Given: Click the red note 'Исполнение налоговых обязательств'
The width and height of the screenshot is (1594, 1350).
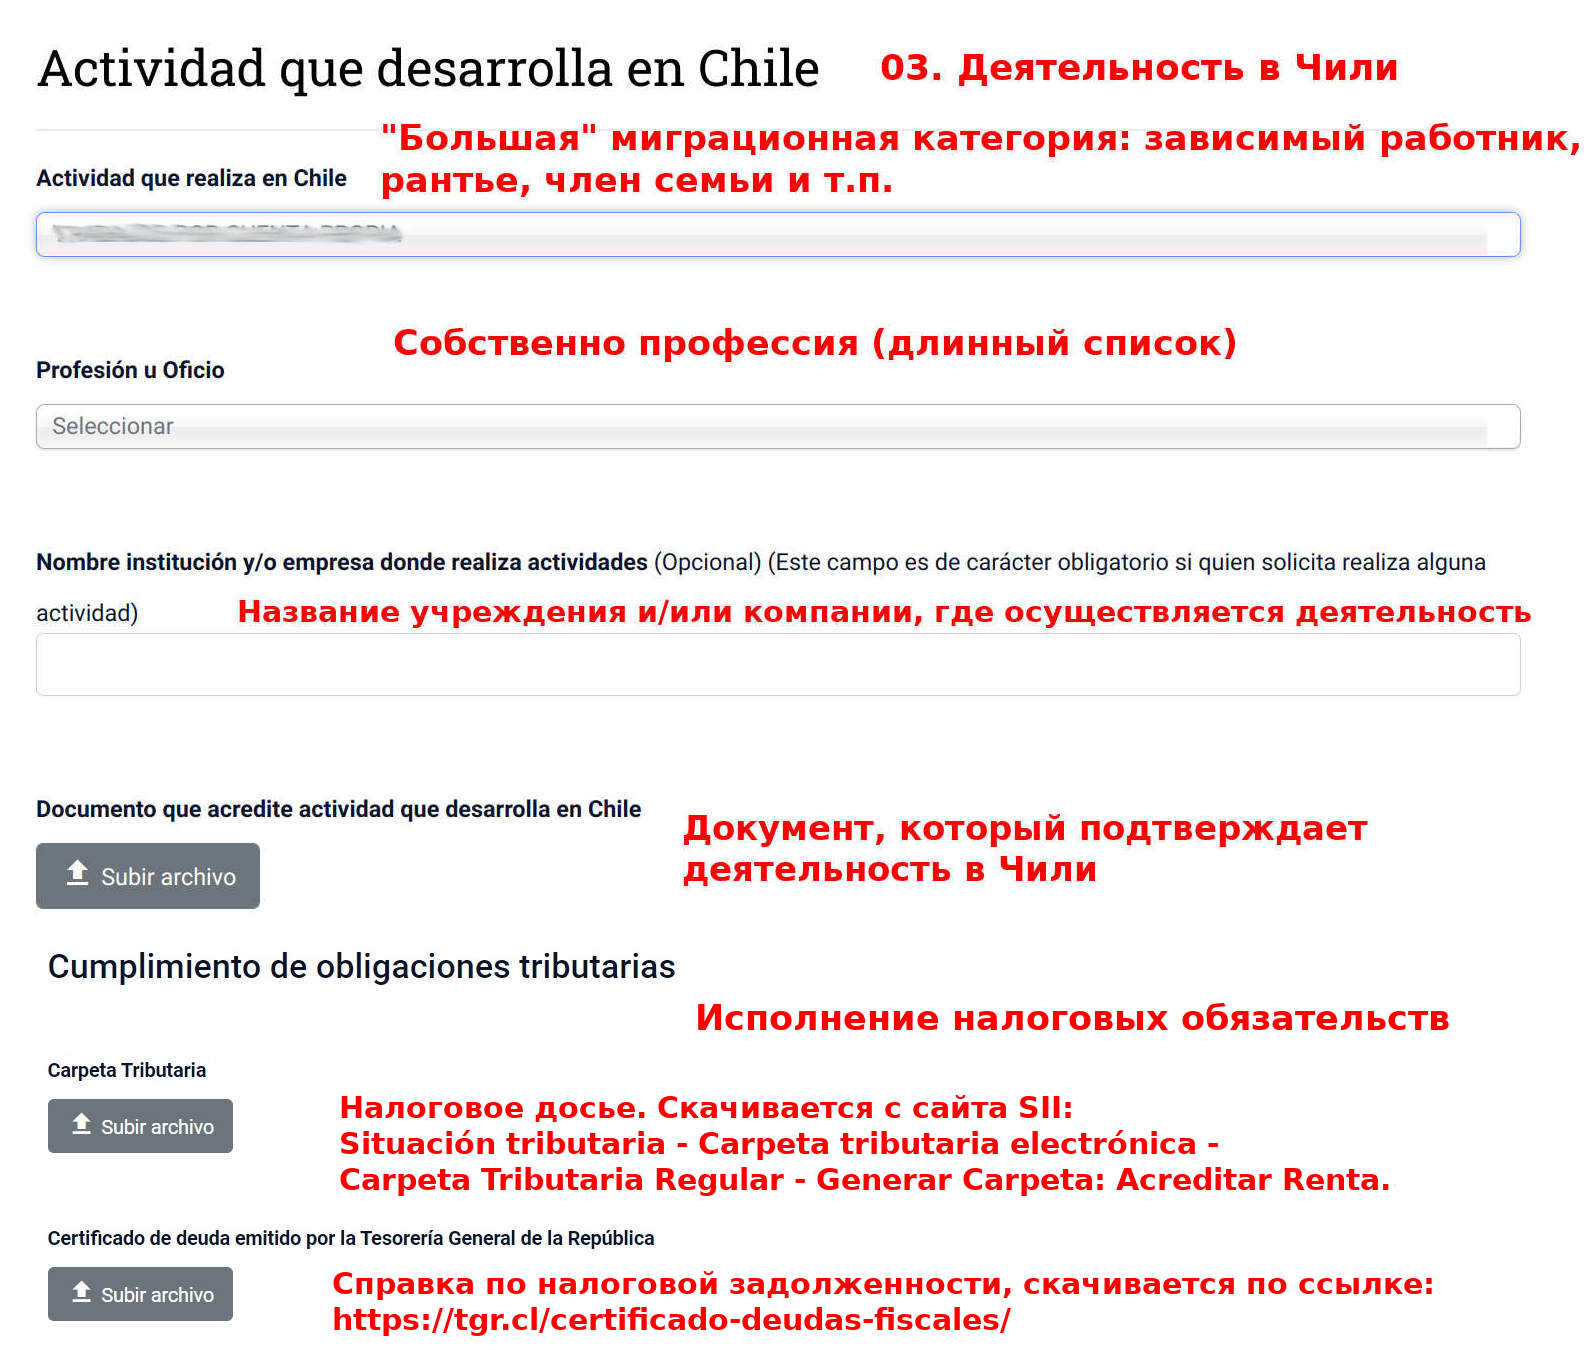Looking at the screenshot, I should pyautogui.click(x=1072, y=1018).
